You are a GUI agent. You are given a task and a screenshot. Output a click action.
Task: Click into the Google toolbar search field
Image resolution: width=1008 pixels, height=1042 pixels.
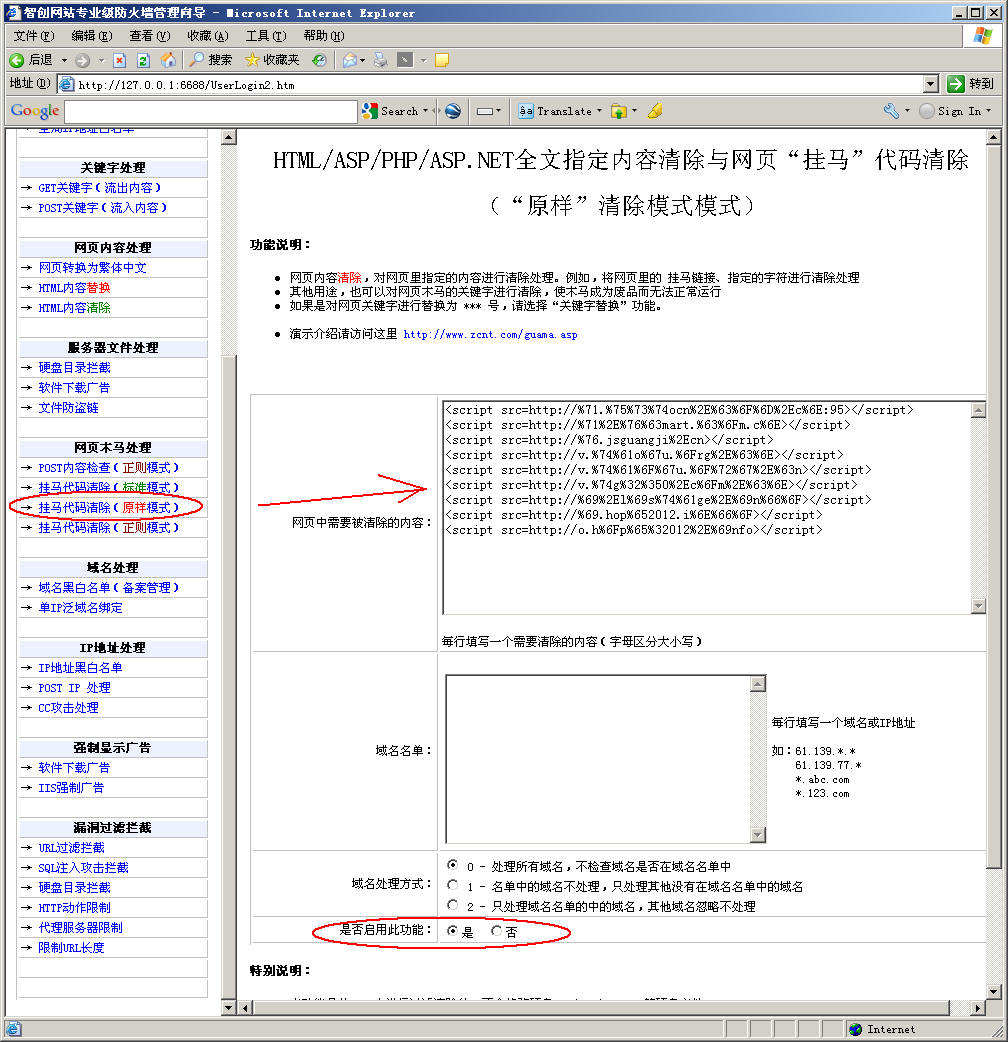pyautogui.click(x=211, y=111)
